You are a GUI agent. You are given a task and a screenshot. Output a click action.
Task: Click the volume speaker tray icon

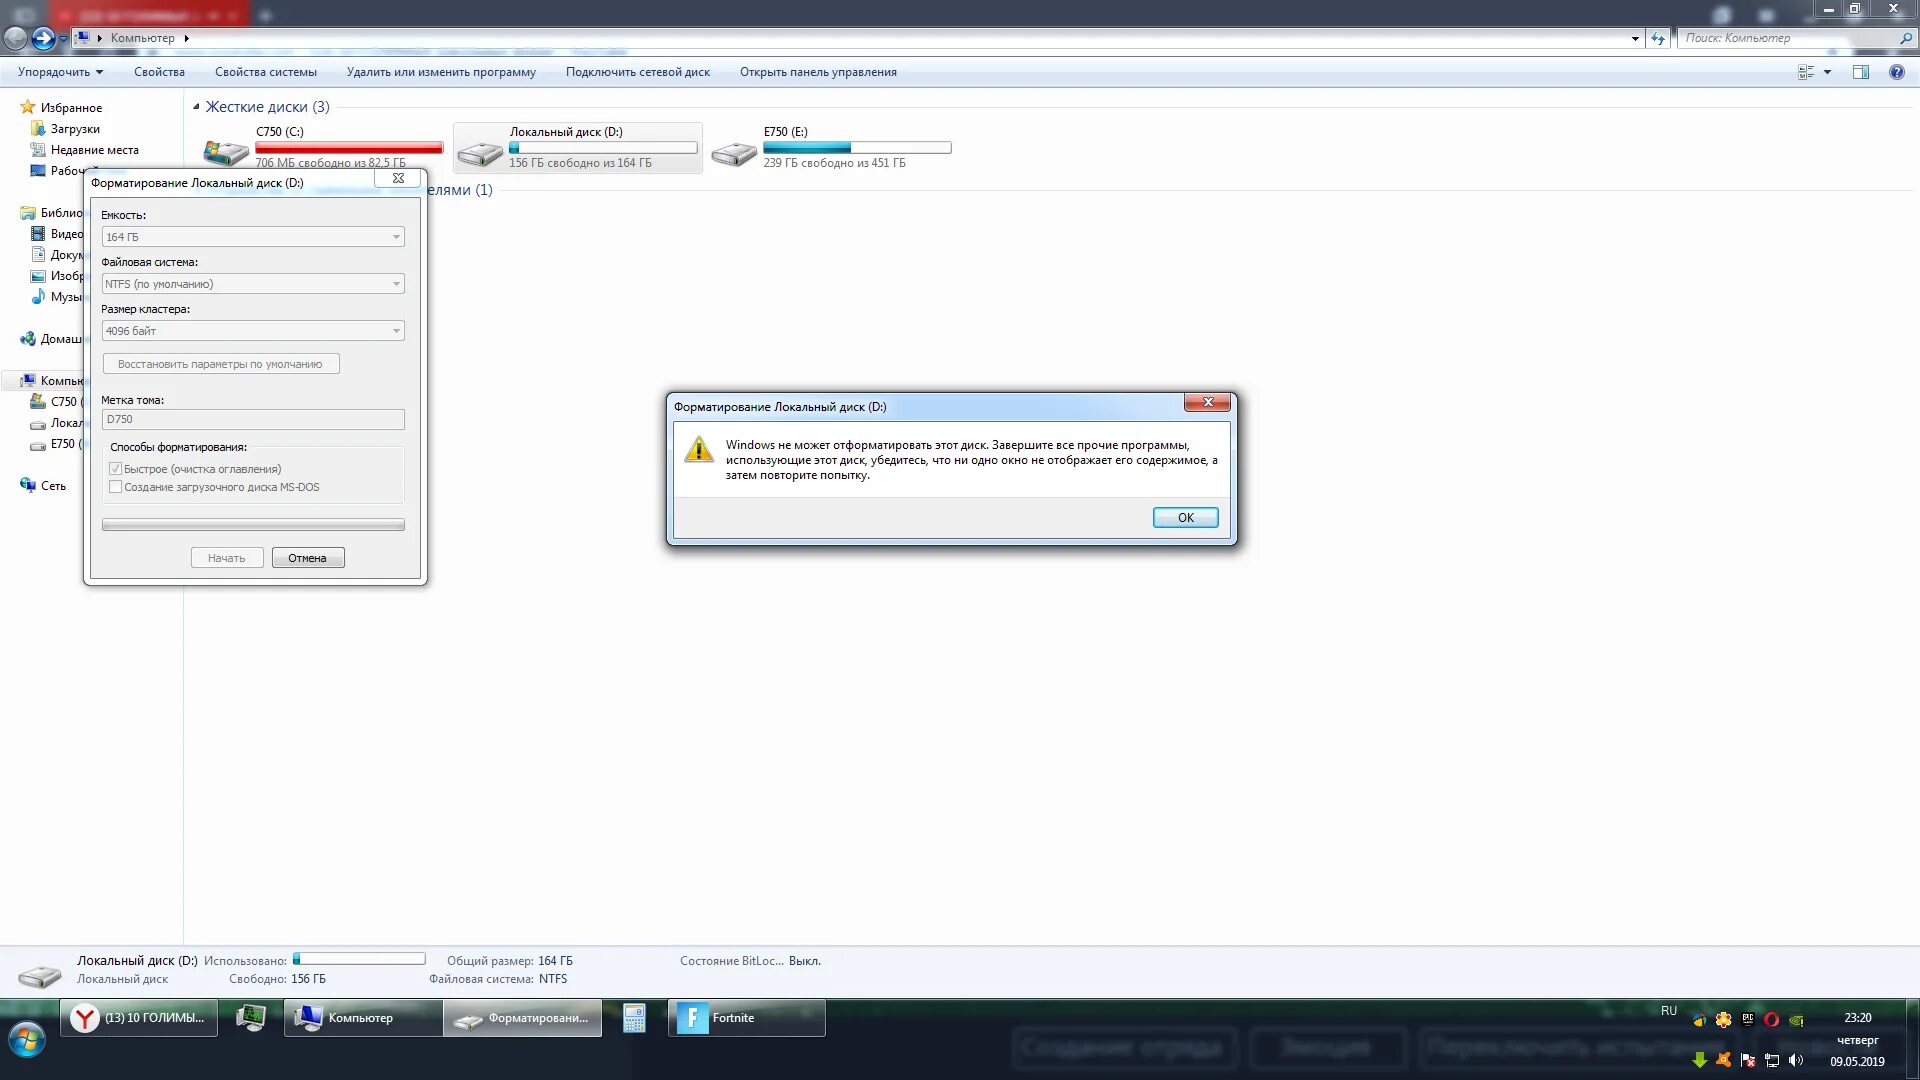pyautogui.click(x=1796, y=1060)
